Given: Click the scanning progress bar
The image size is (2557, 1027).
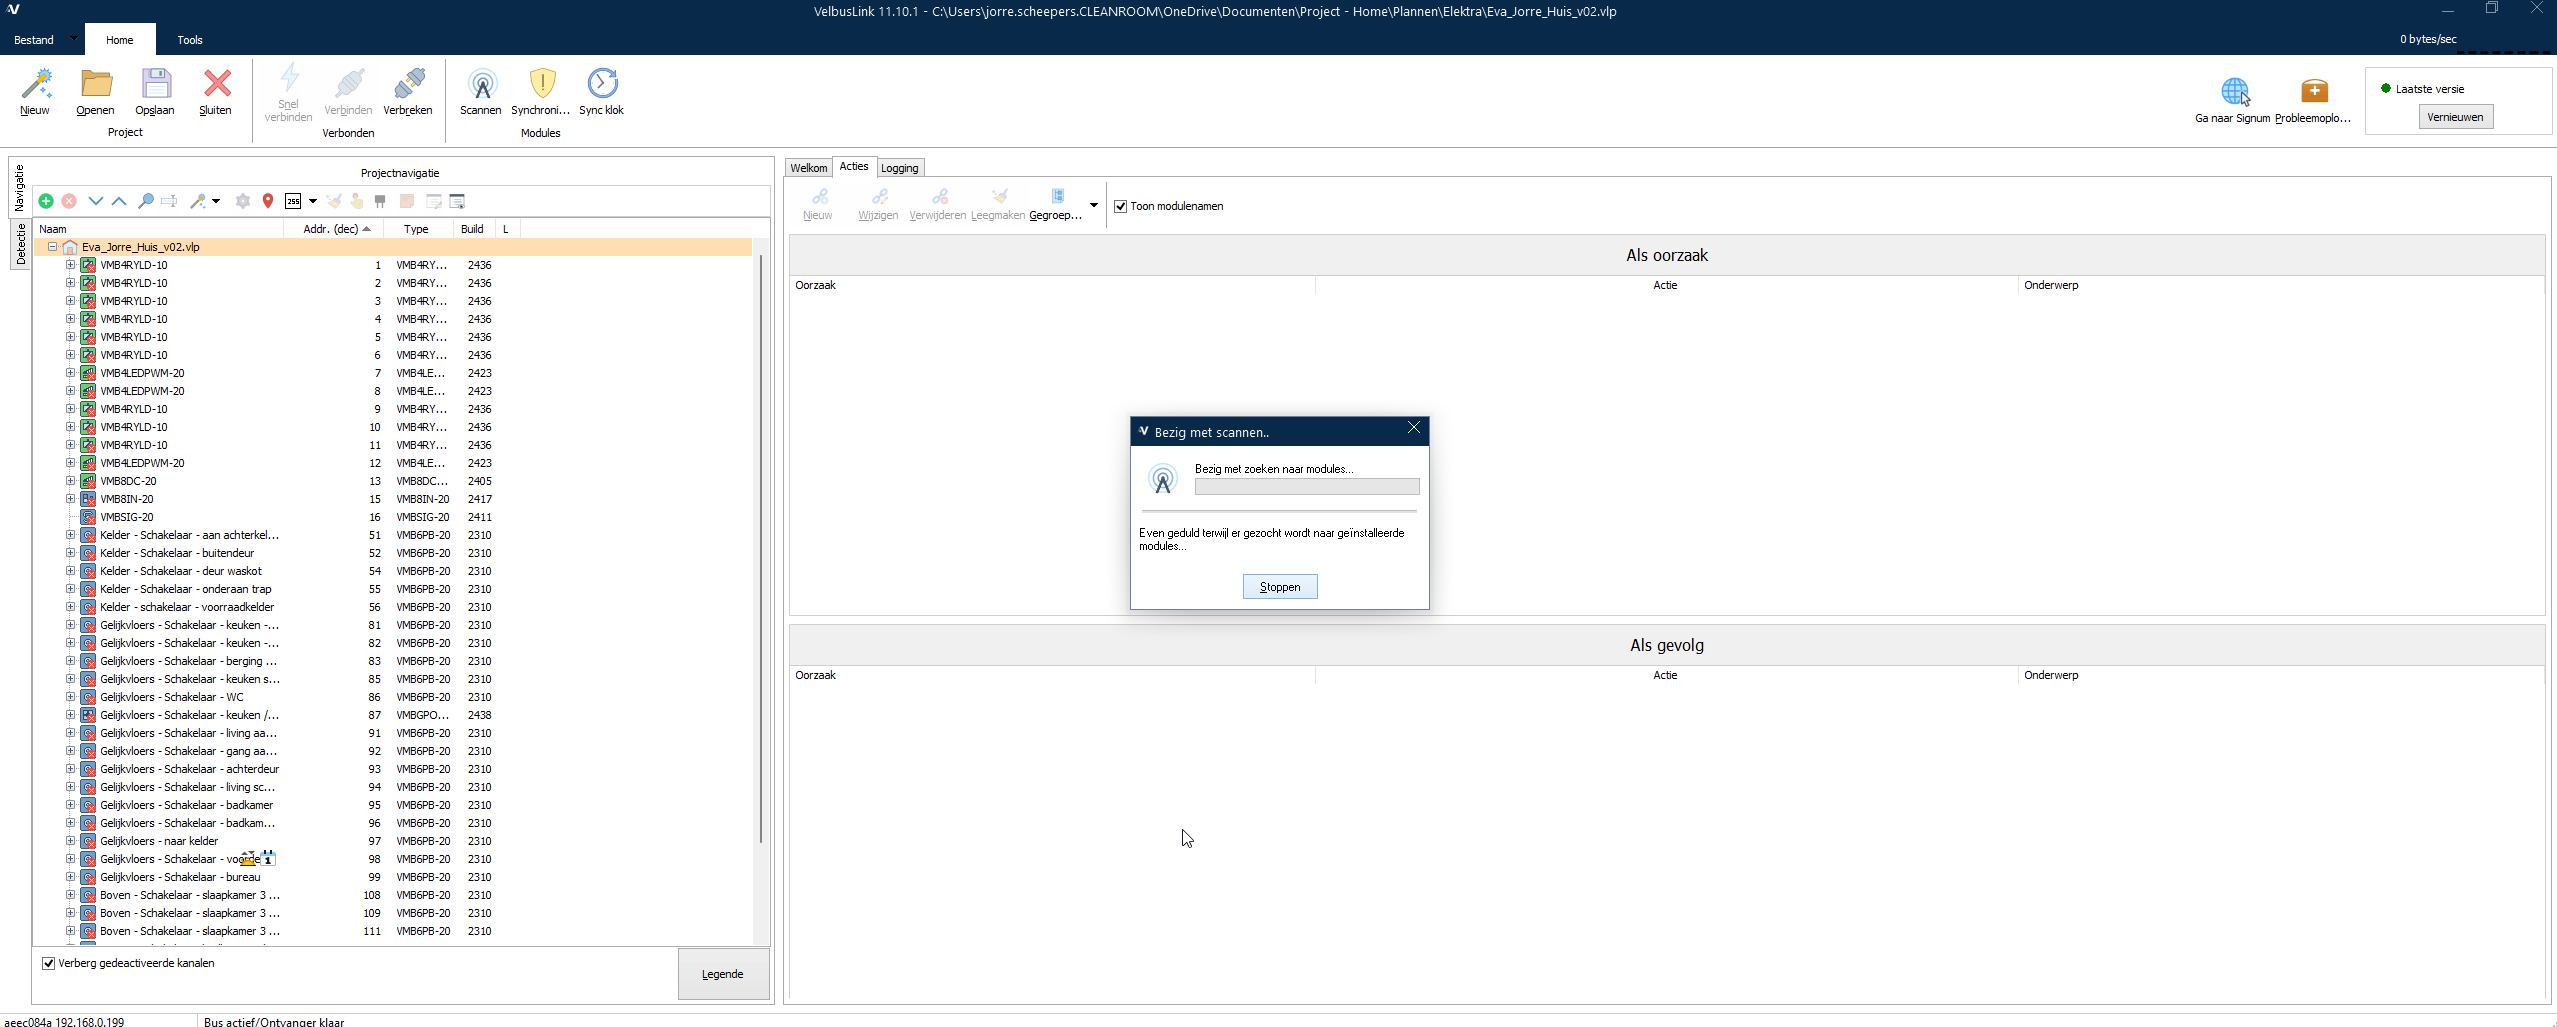Looking at the screenshot, I should click(1306, 487).
